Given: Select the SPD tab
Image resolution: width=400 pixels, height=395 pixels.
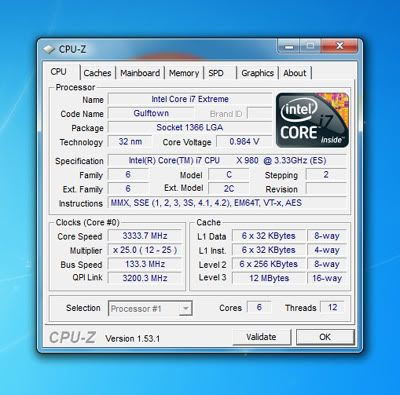Looking at the screenshot, I should (x=216, y=73).
